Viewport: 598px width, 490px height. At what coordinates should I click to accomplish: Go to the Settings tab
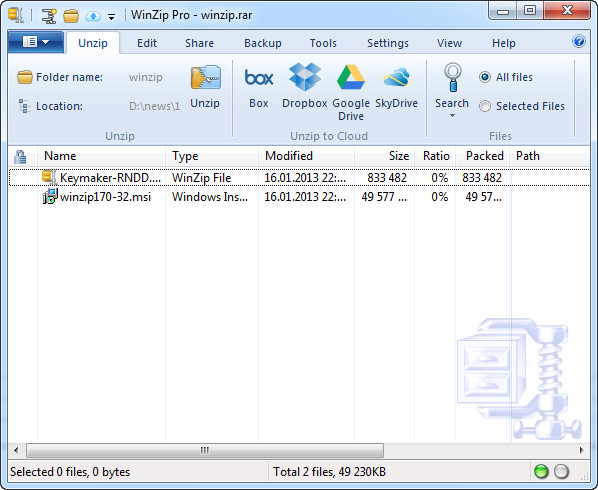(388, 43)
